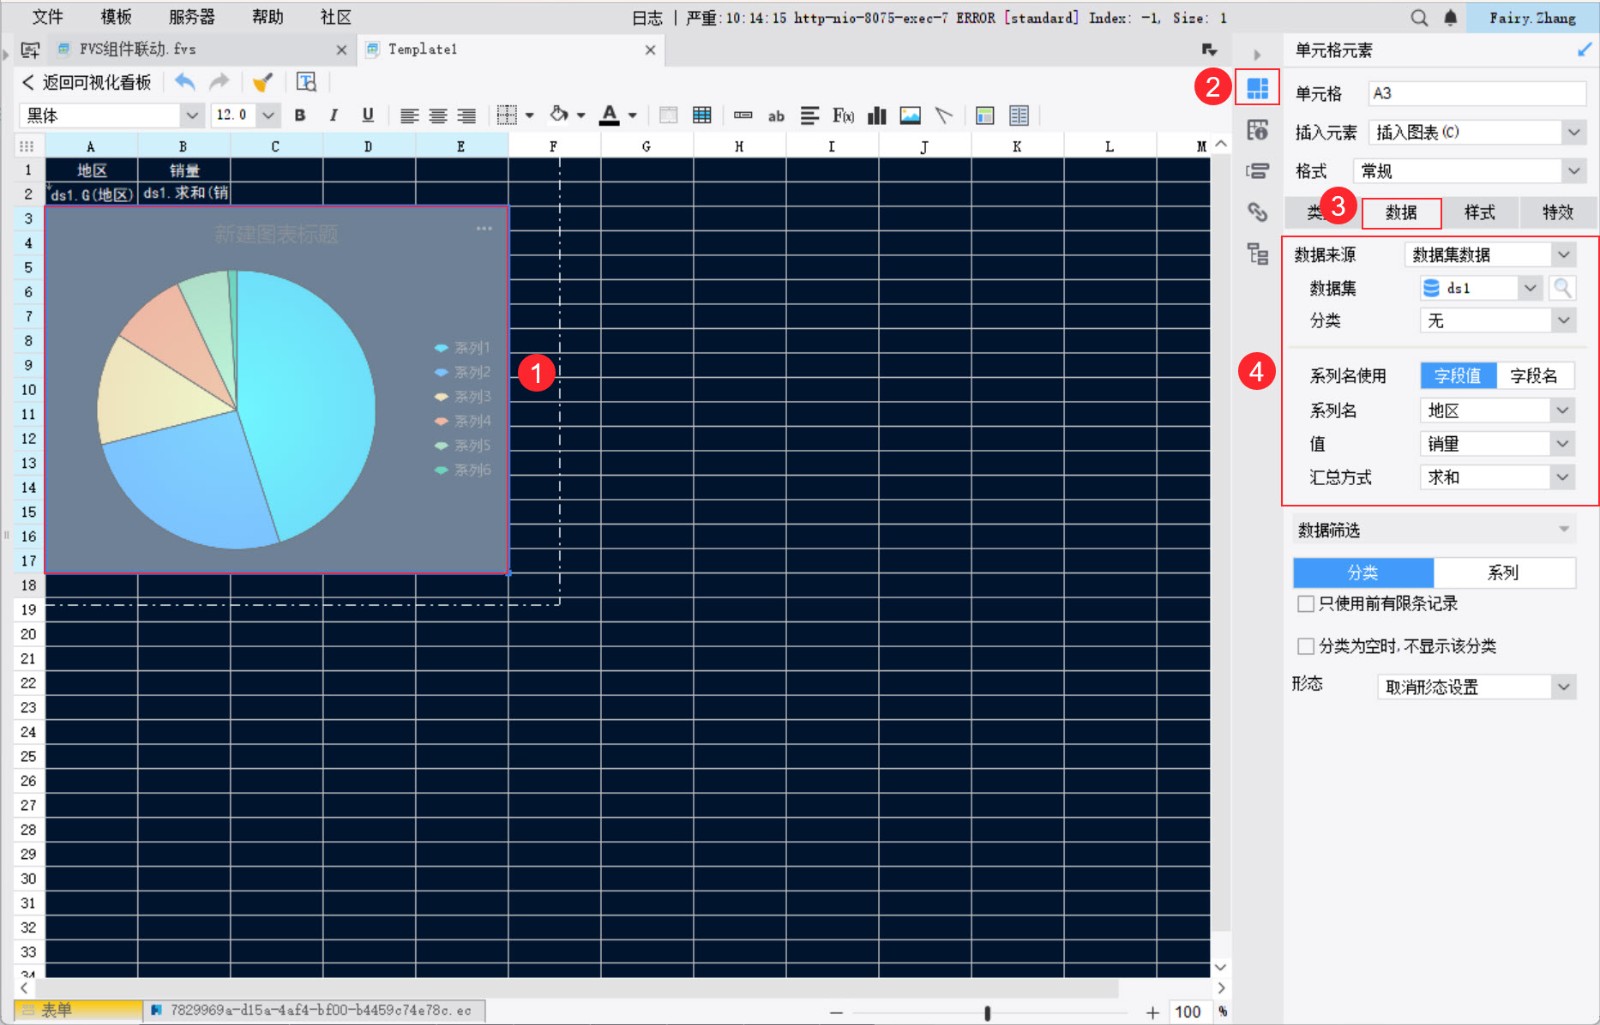Click the insert widget field icon
Viewport: 1600px width, 1025px height.
(x=743, y=116)
